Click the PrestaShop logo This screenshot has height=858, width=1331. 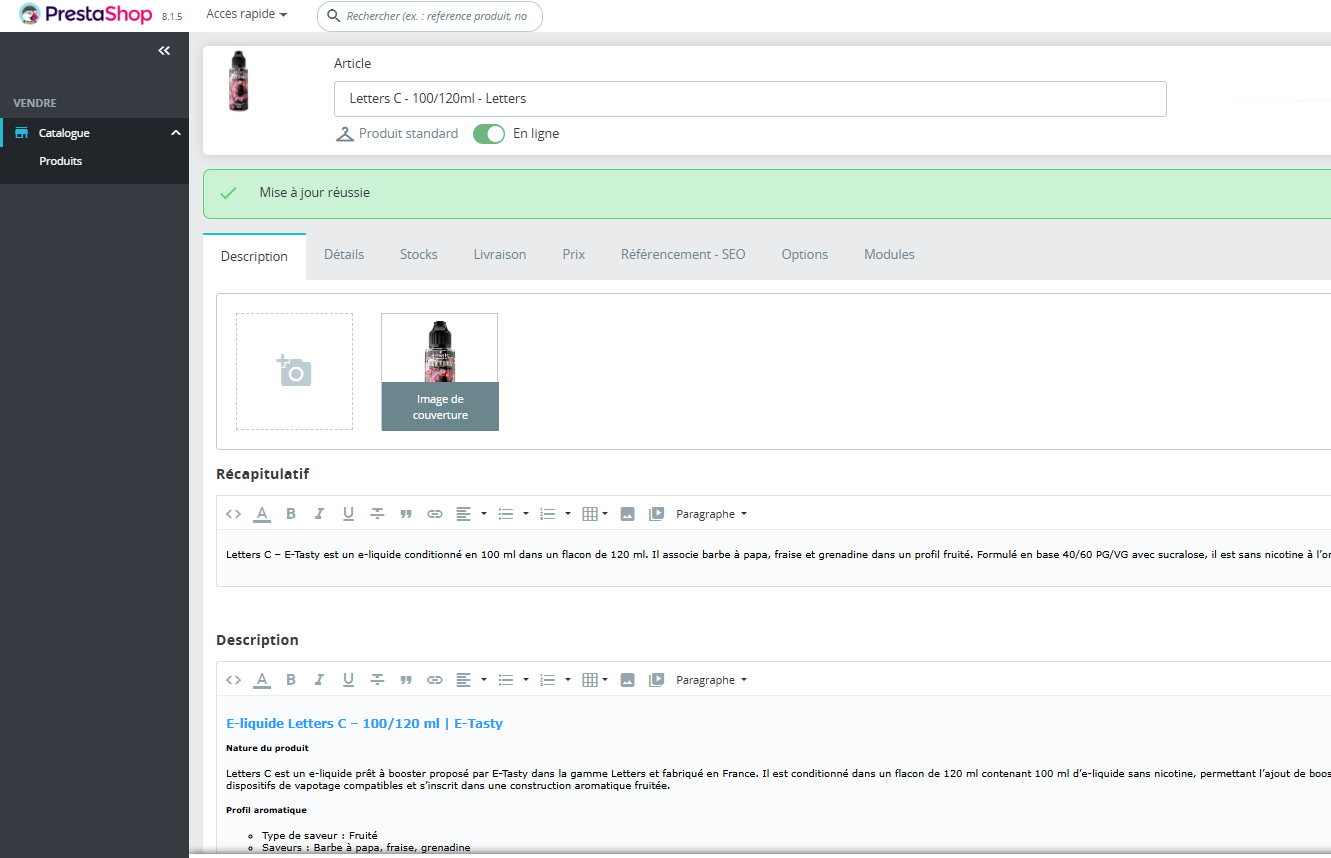coord(86,15)
